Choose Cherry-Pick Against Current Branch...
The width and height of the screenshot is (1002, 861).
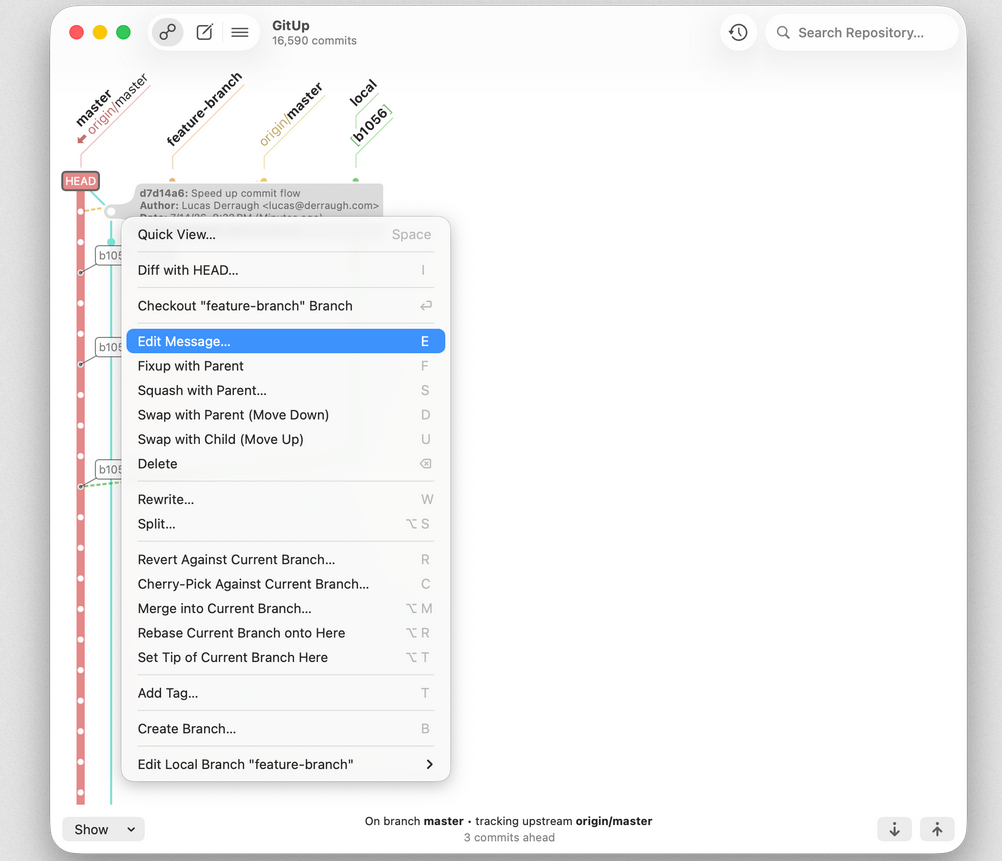[x=286, y=584]
